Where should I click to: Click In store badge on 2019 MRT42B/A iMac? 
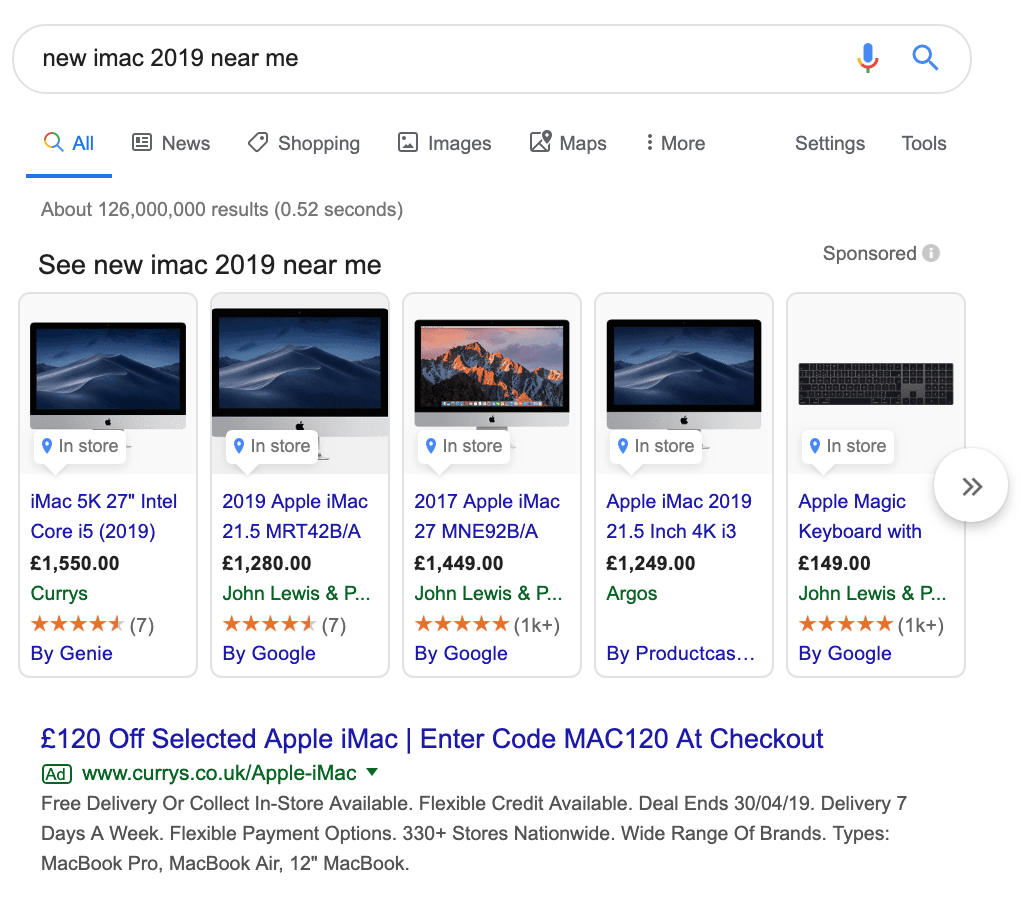pos(272,446)
